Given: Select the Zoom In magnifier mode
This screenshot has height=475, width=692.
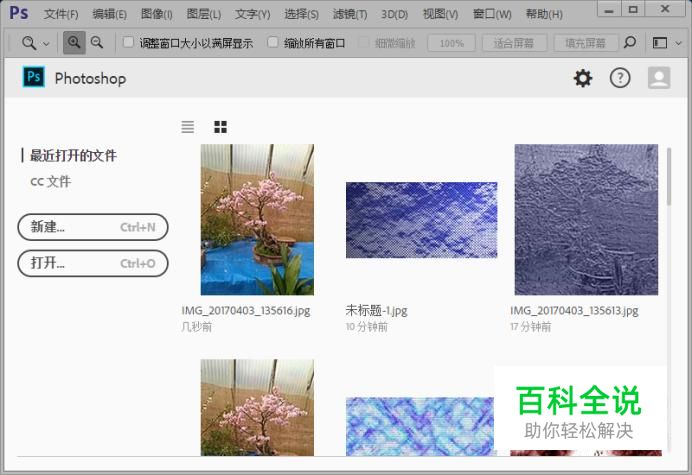Looking at the screenshot, I should pyautogui.click(x=74, y=43).
